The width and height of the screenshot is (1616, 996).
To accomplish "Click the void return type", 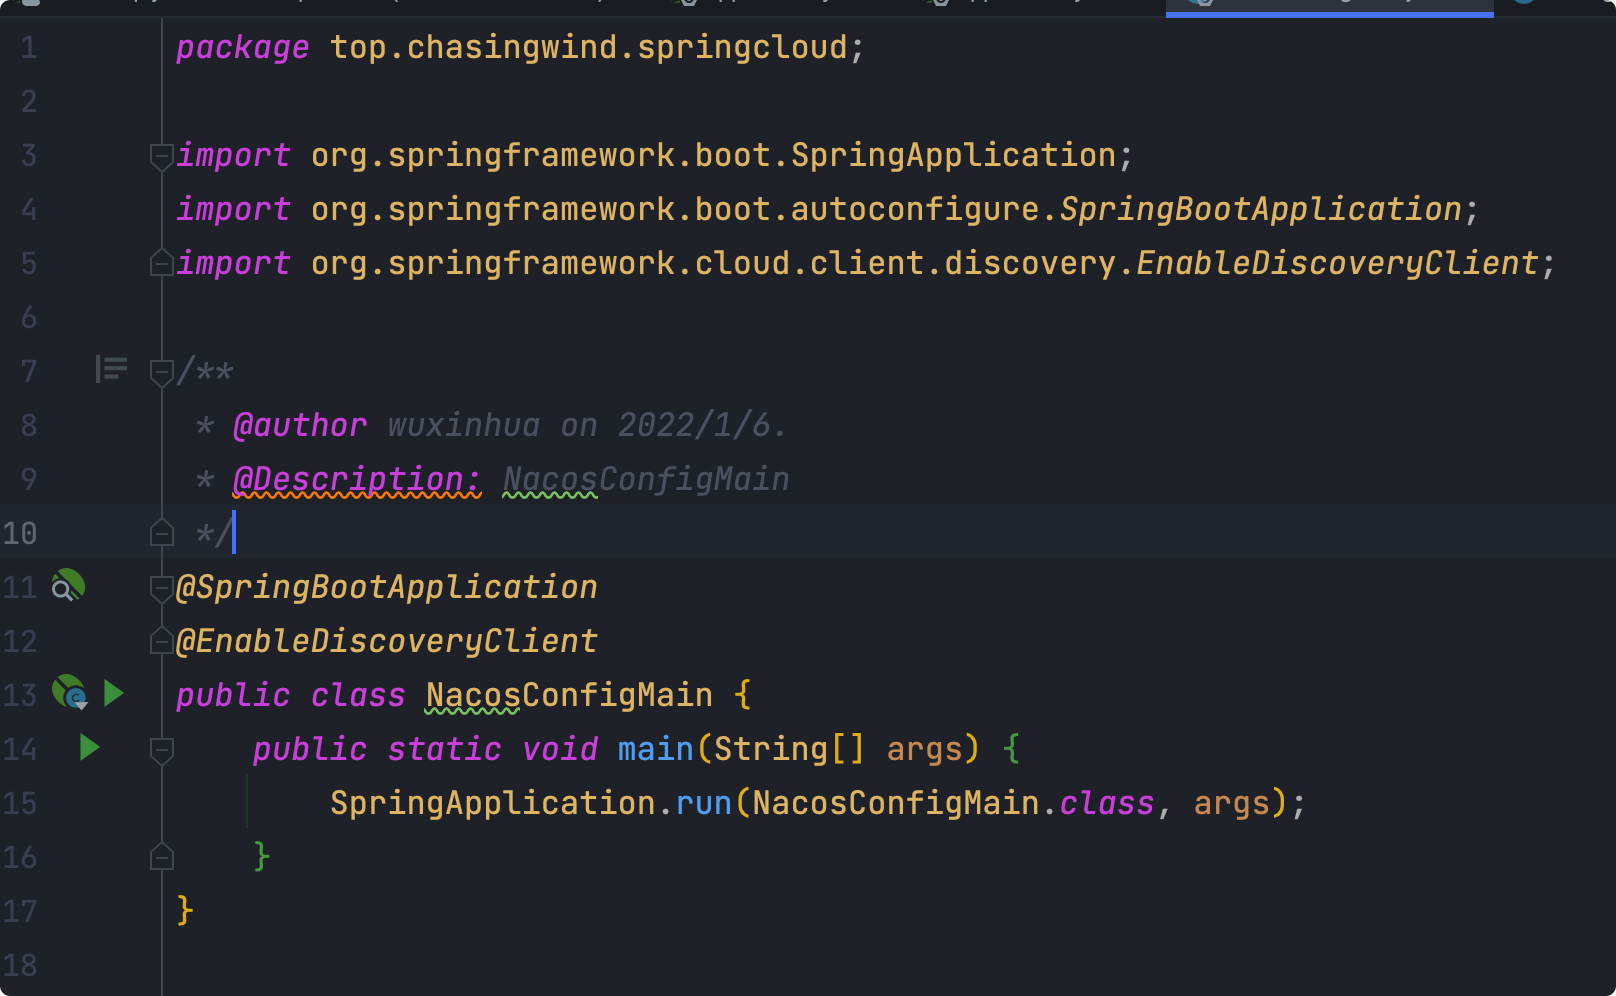I will point(560,750).
